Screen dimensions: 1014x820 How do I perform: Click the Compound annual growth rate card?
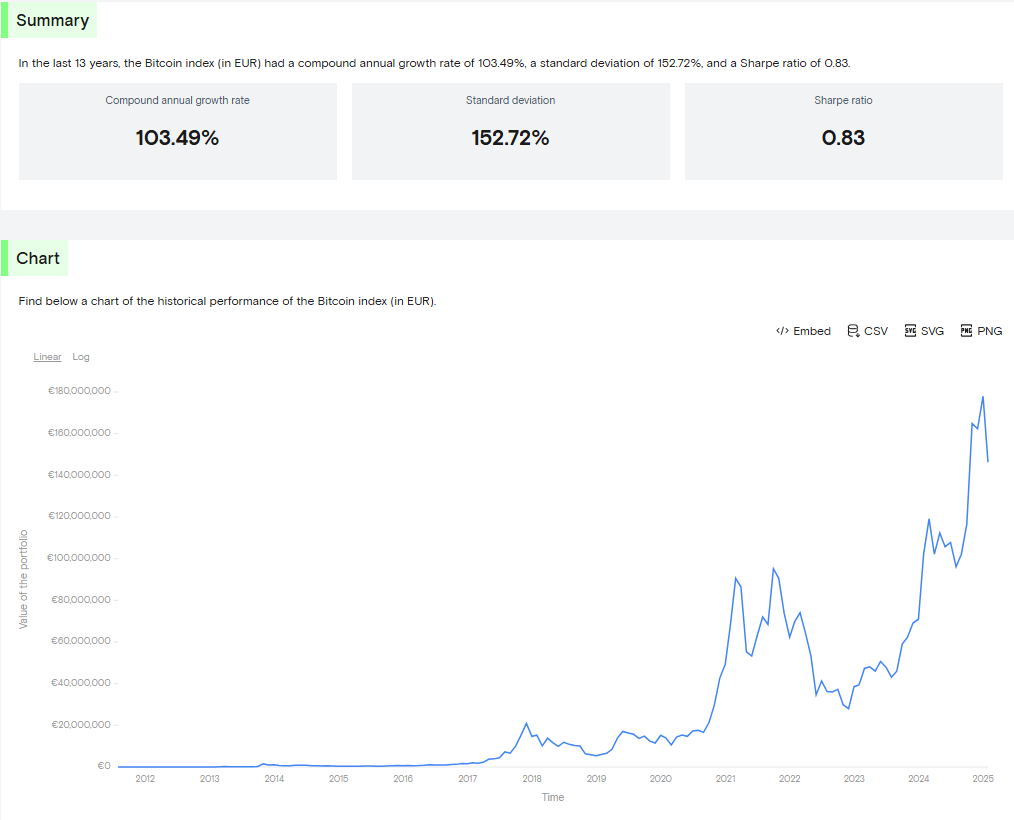[x=178, y=131]
